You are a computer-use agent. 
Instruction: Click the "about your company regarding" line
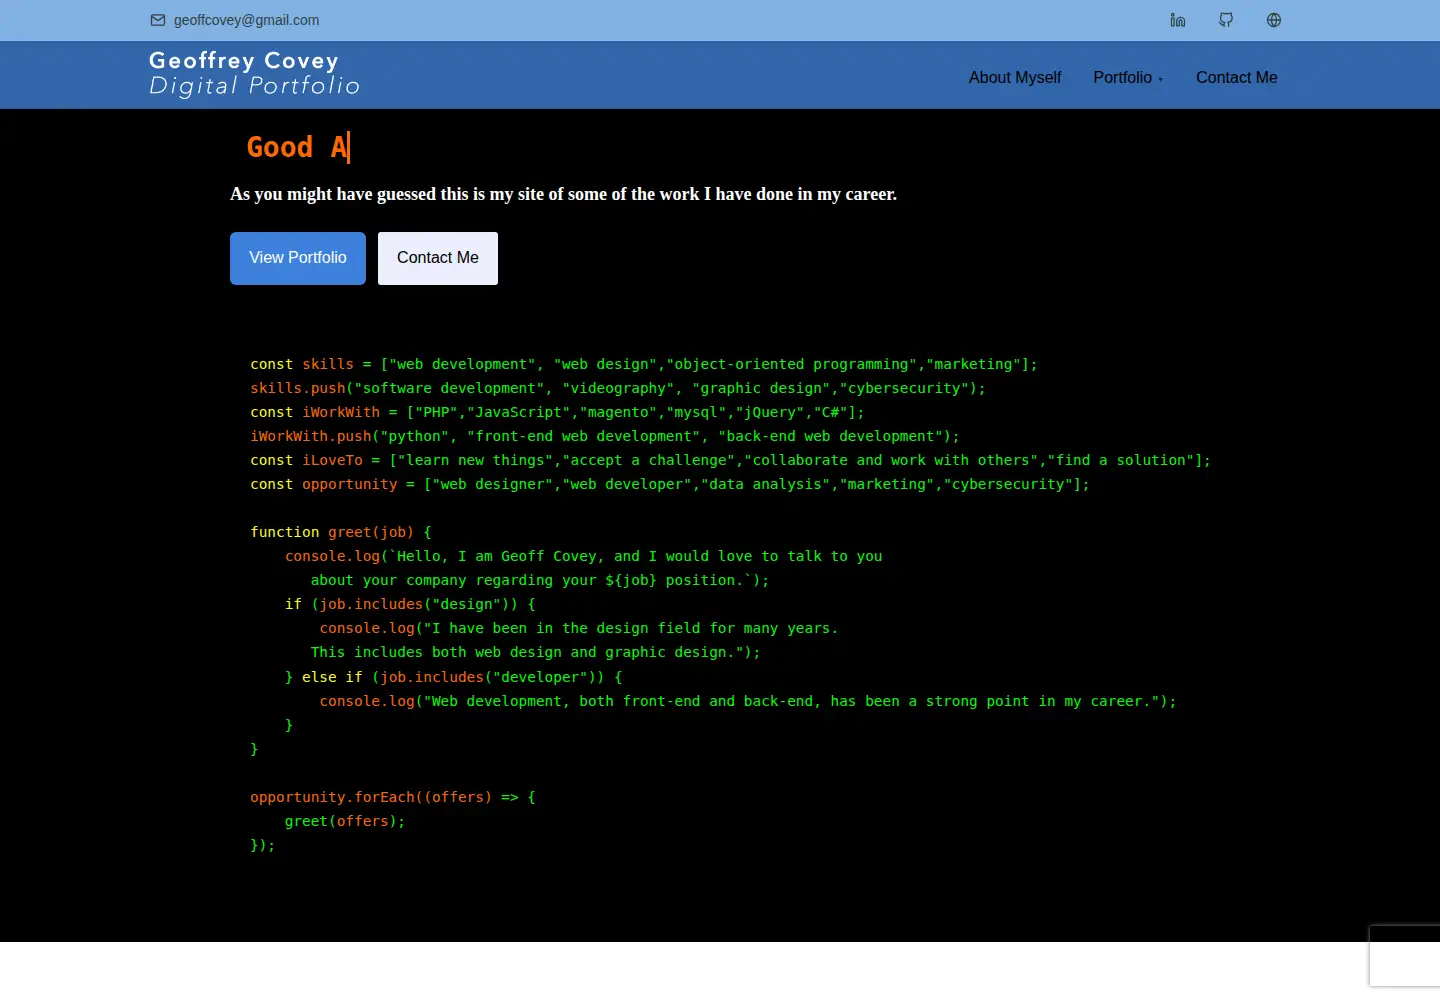540,580
